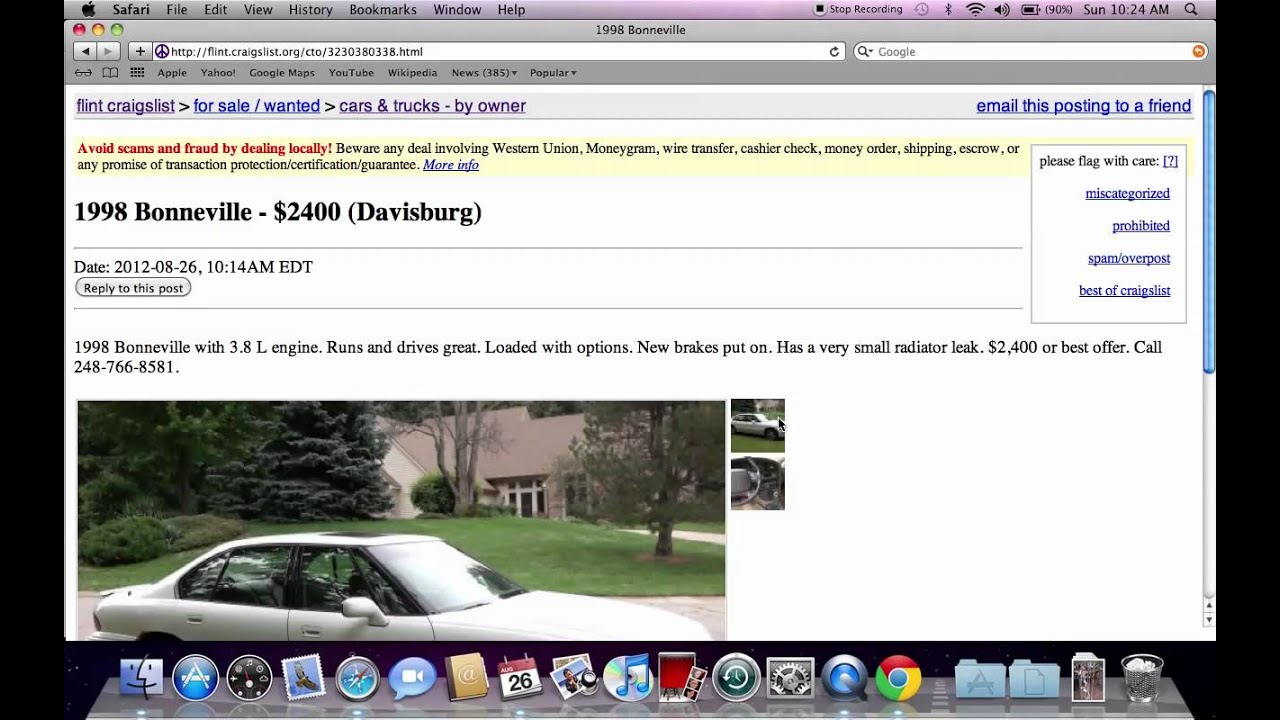
Task: Focus the Google search field
Action: coord(1030,51)
